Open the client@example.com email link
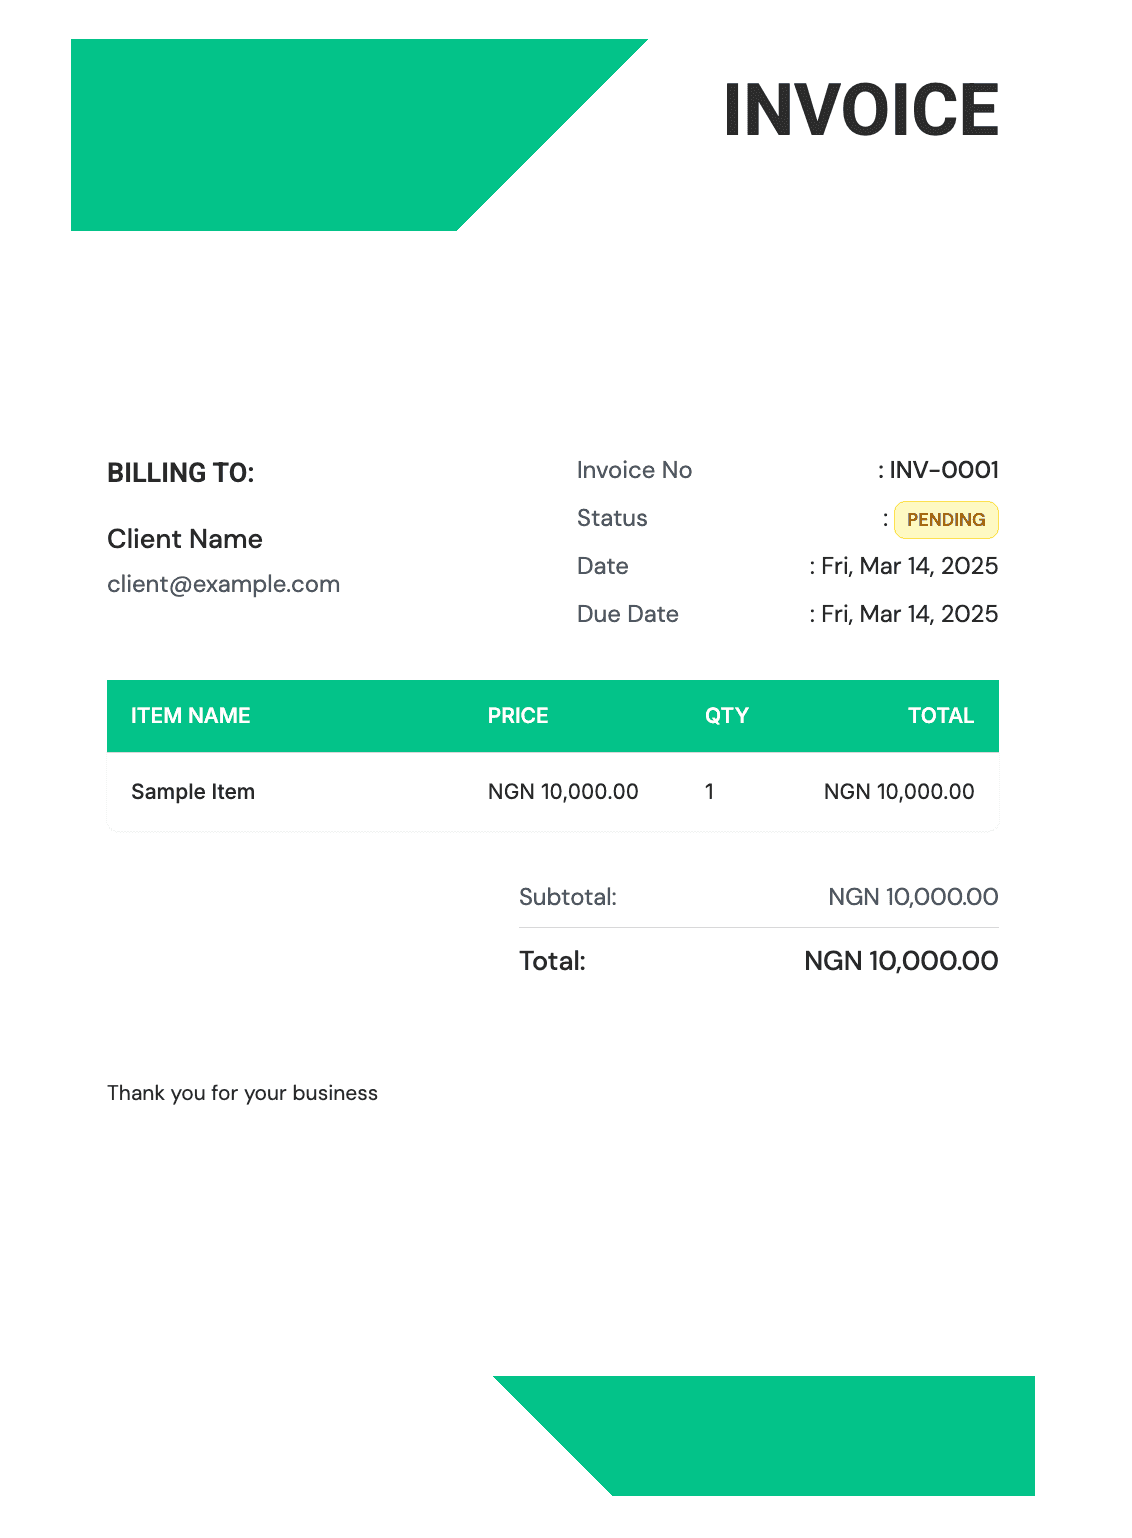Viewport: 1132px width, 1538px height. tap(223, 584)
